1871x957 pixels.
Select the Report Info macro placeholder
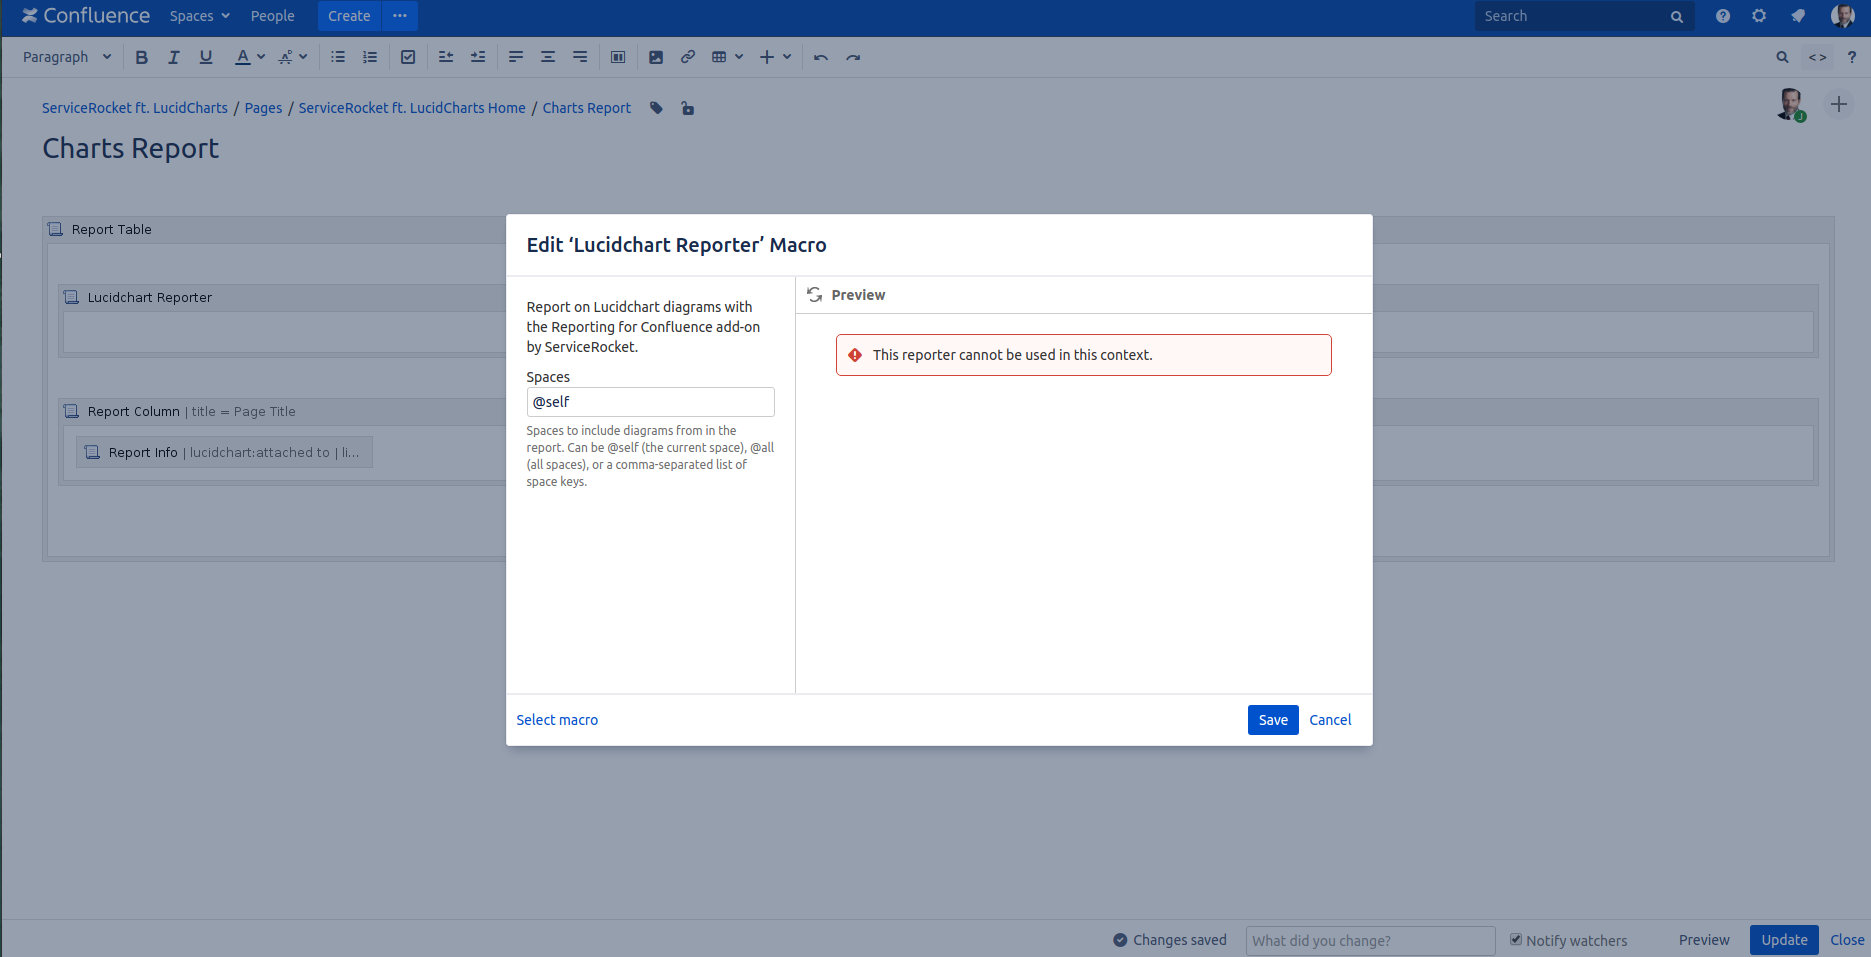point(224,452)
